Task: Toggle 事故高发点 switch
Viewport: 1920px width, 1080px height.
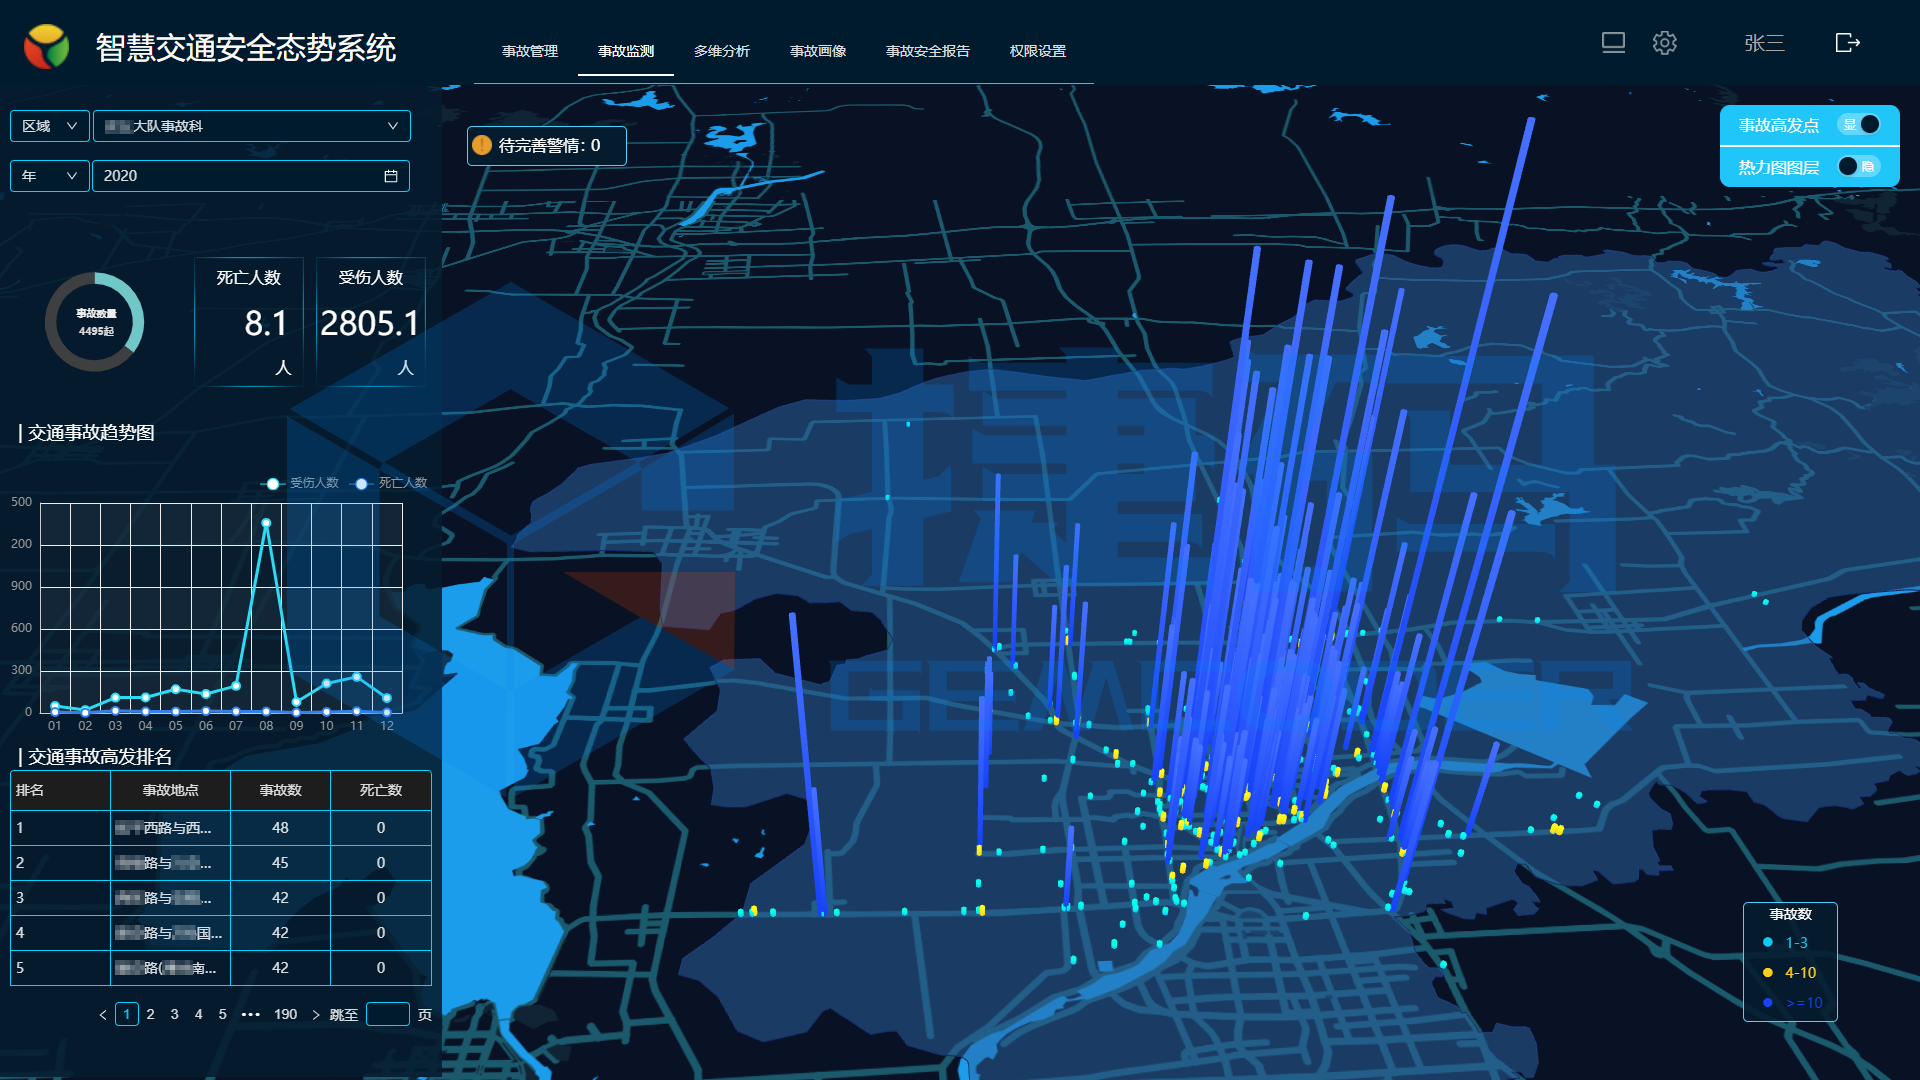Action: (1860, 125)
